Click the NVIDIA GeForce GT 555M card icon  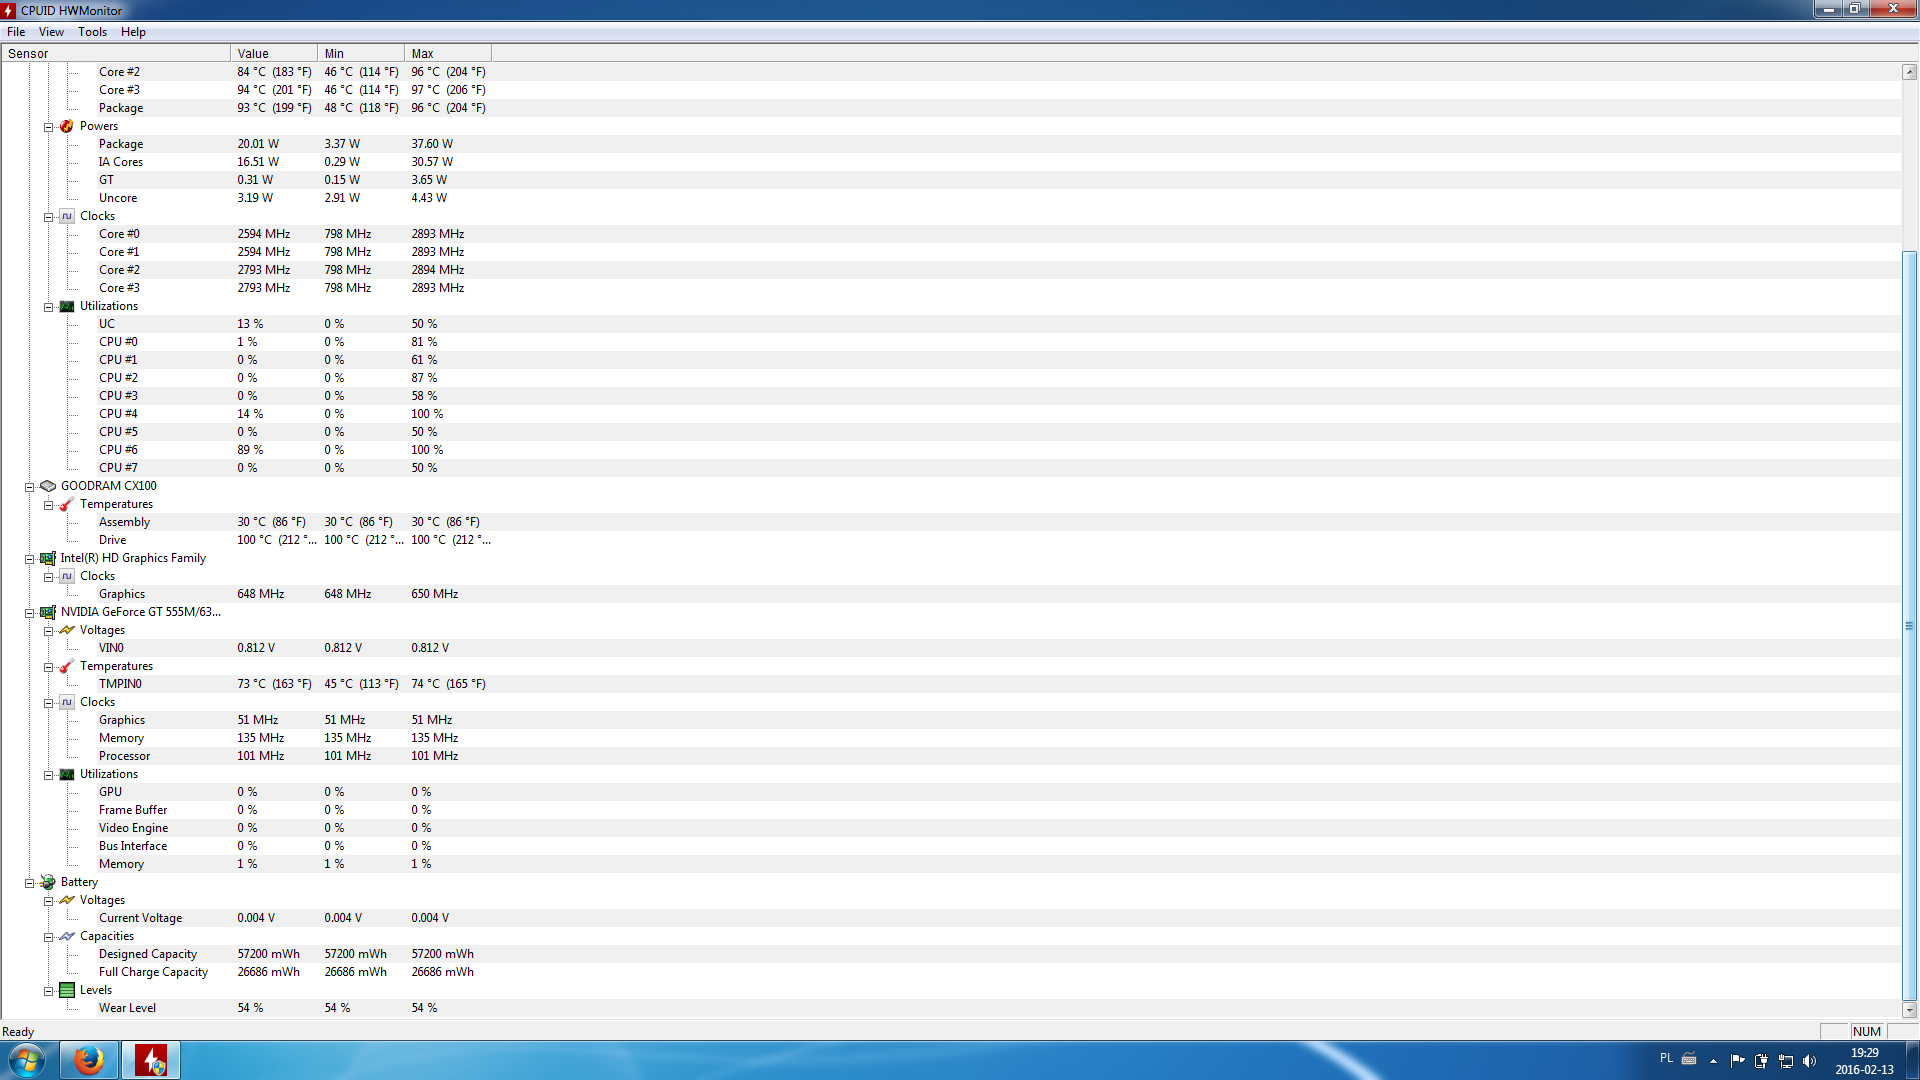pos(48,612)
